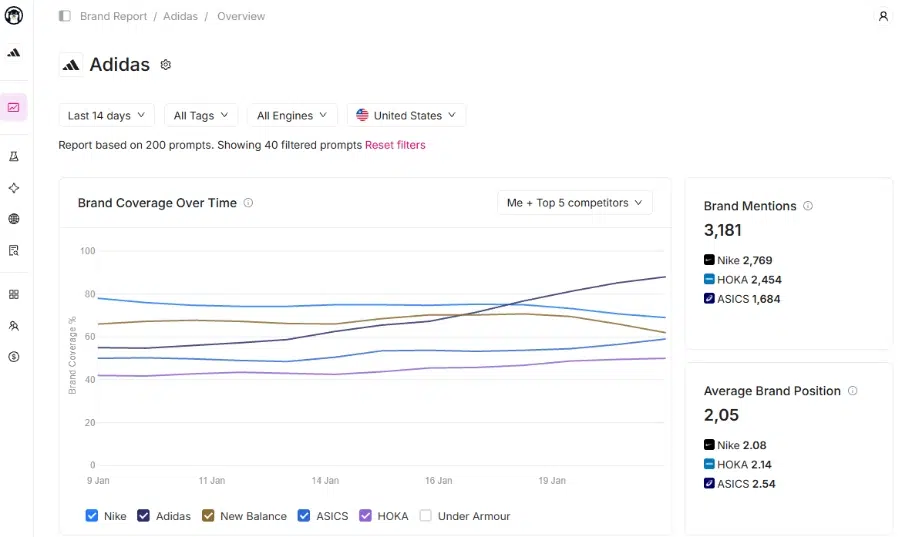Viewport: 902px width, 537px height.
Task: Click info icon next to Brand Coverage Over Time
Action: pyautogui.click(x=248, y=203)
